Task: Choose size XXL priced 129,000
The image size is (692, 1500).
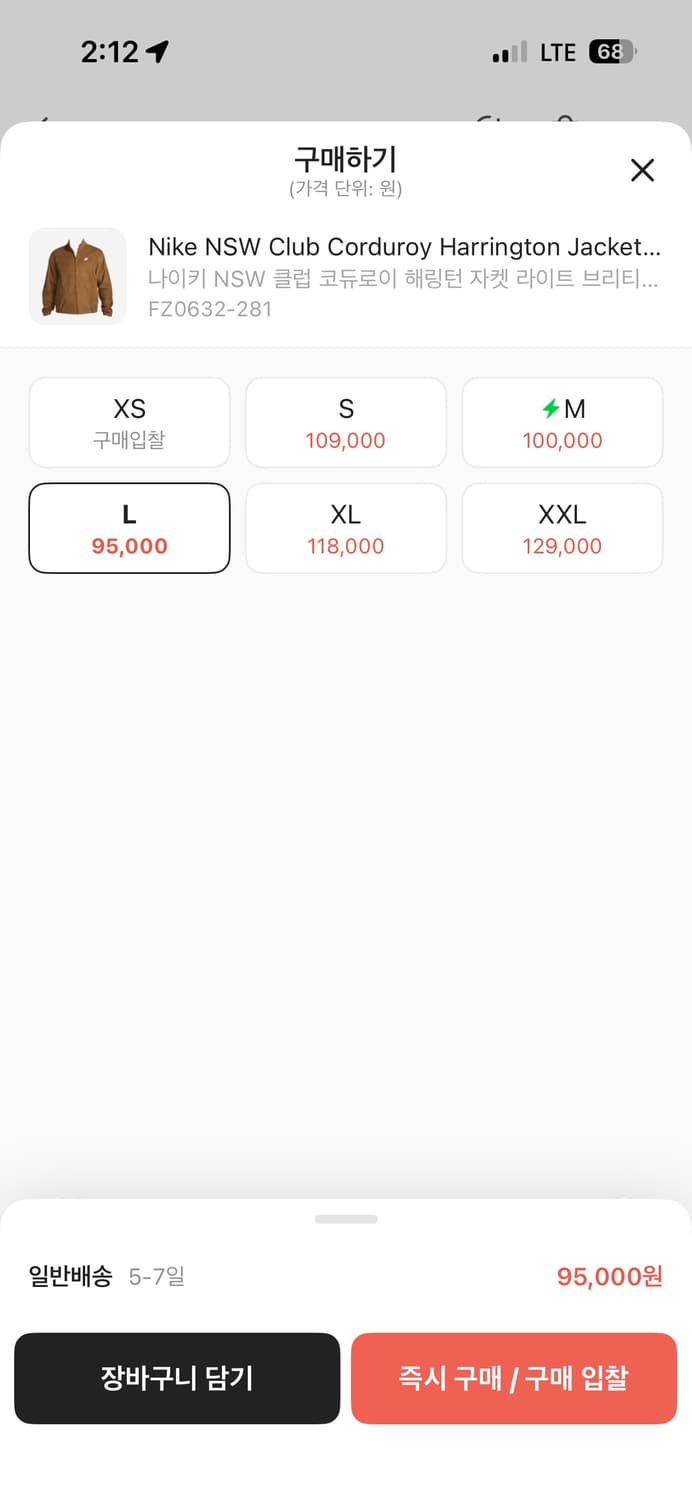Action: coord(562,528)
